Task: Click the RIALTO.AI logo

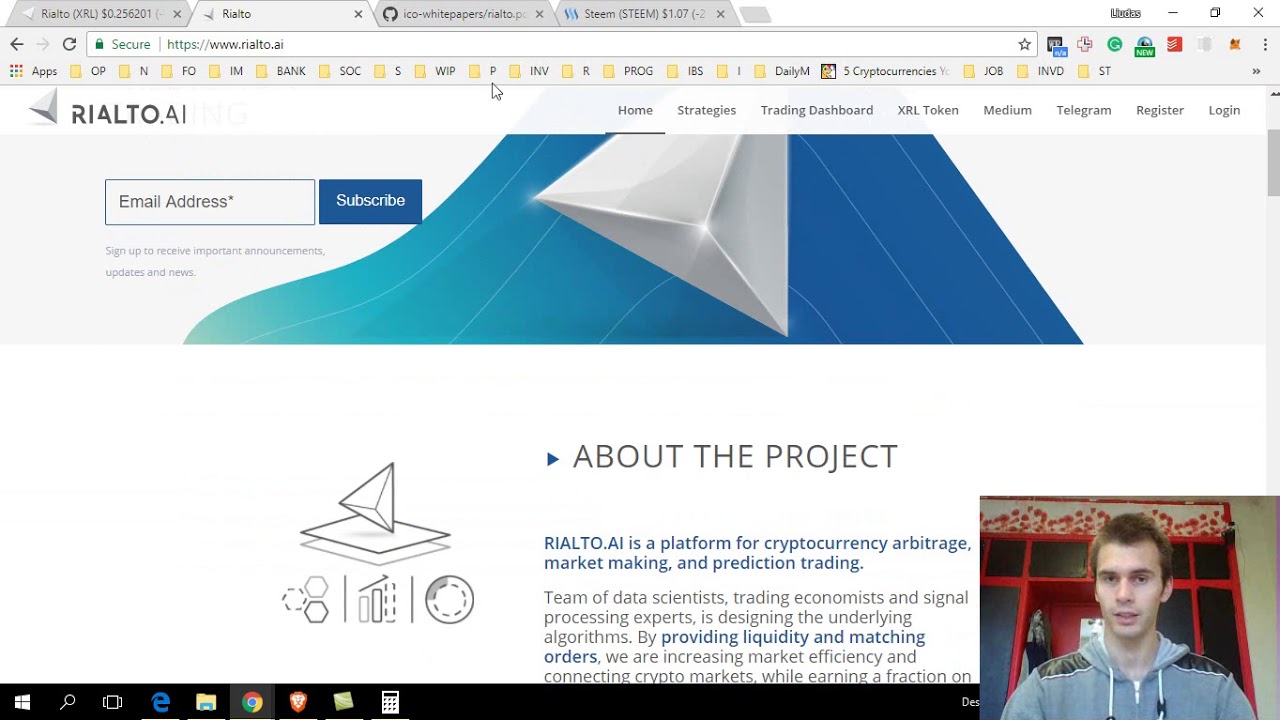Action: coord(107,110)
